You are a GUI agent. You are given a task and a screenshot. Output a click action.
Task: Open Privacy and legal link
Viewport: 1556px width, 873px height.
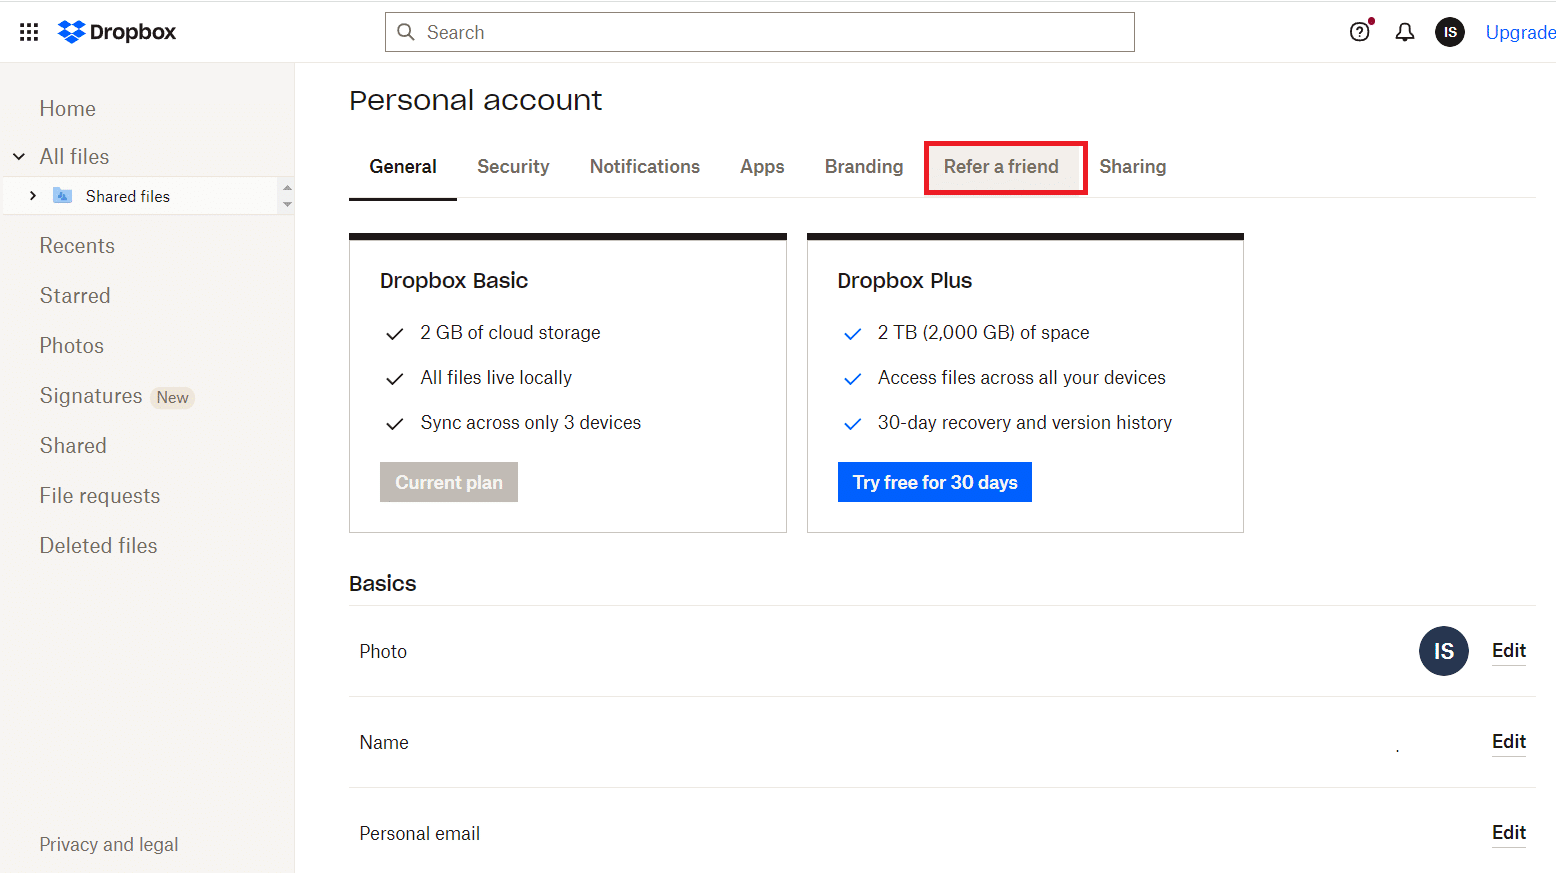point(109,845)
